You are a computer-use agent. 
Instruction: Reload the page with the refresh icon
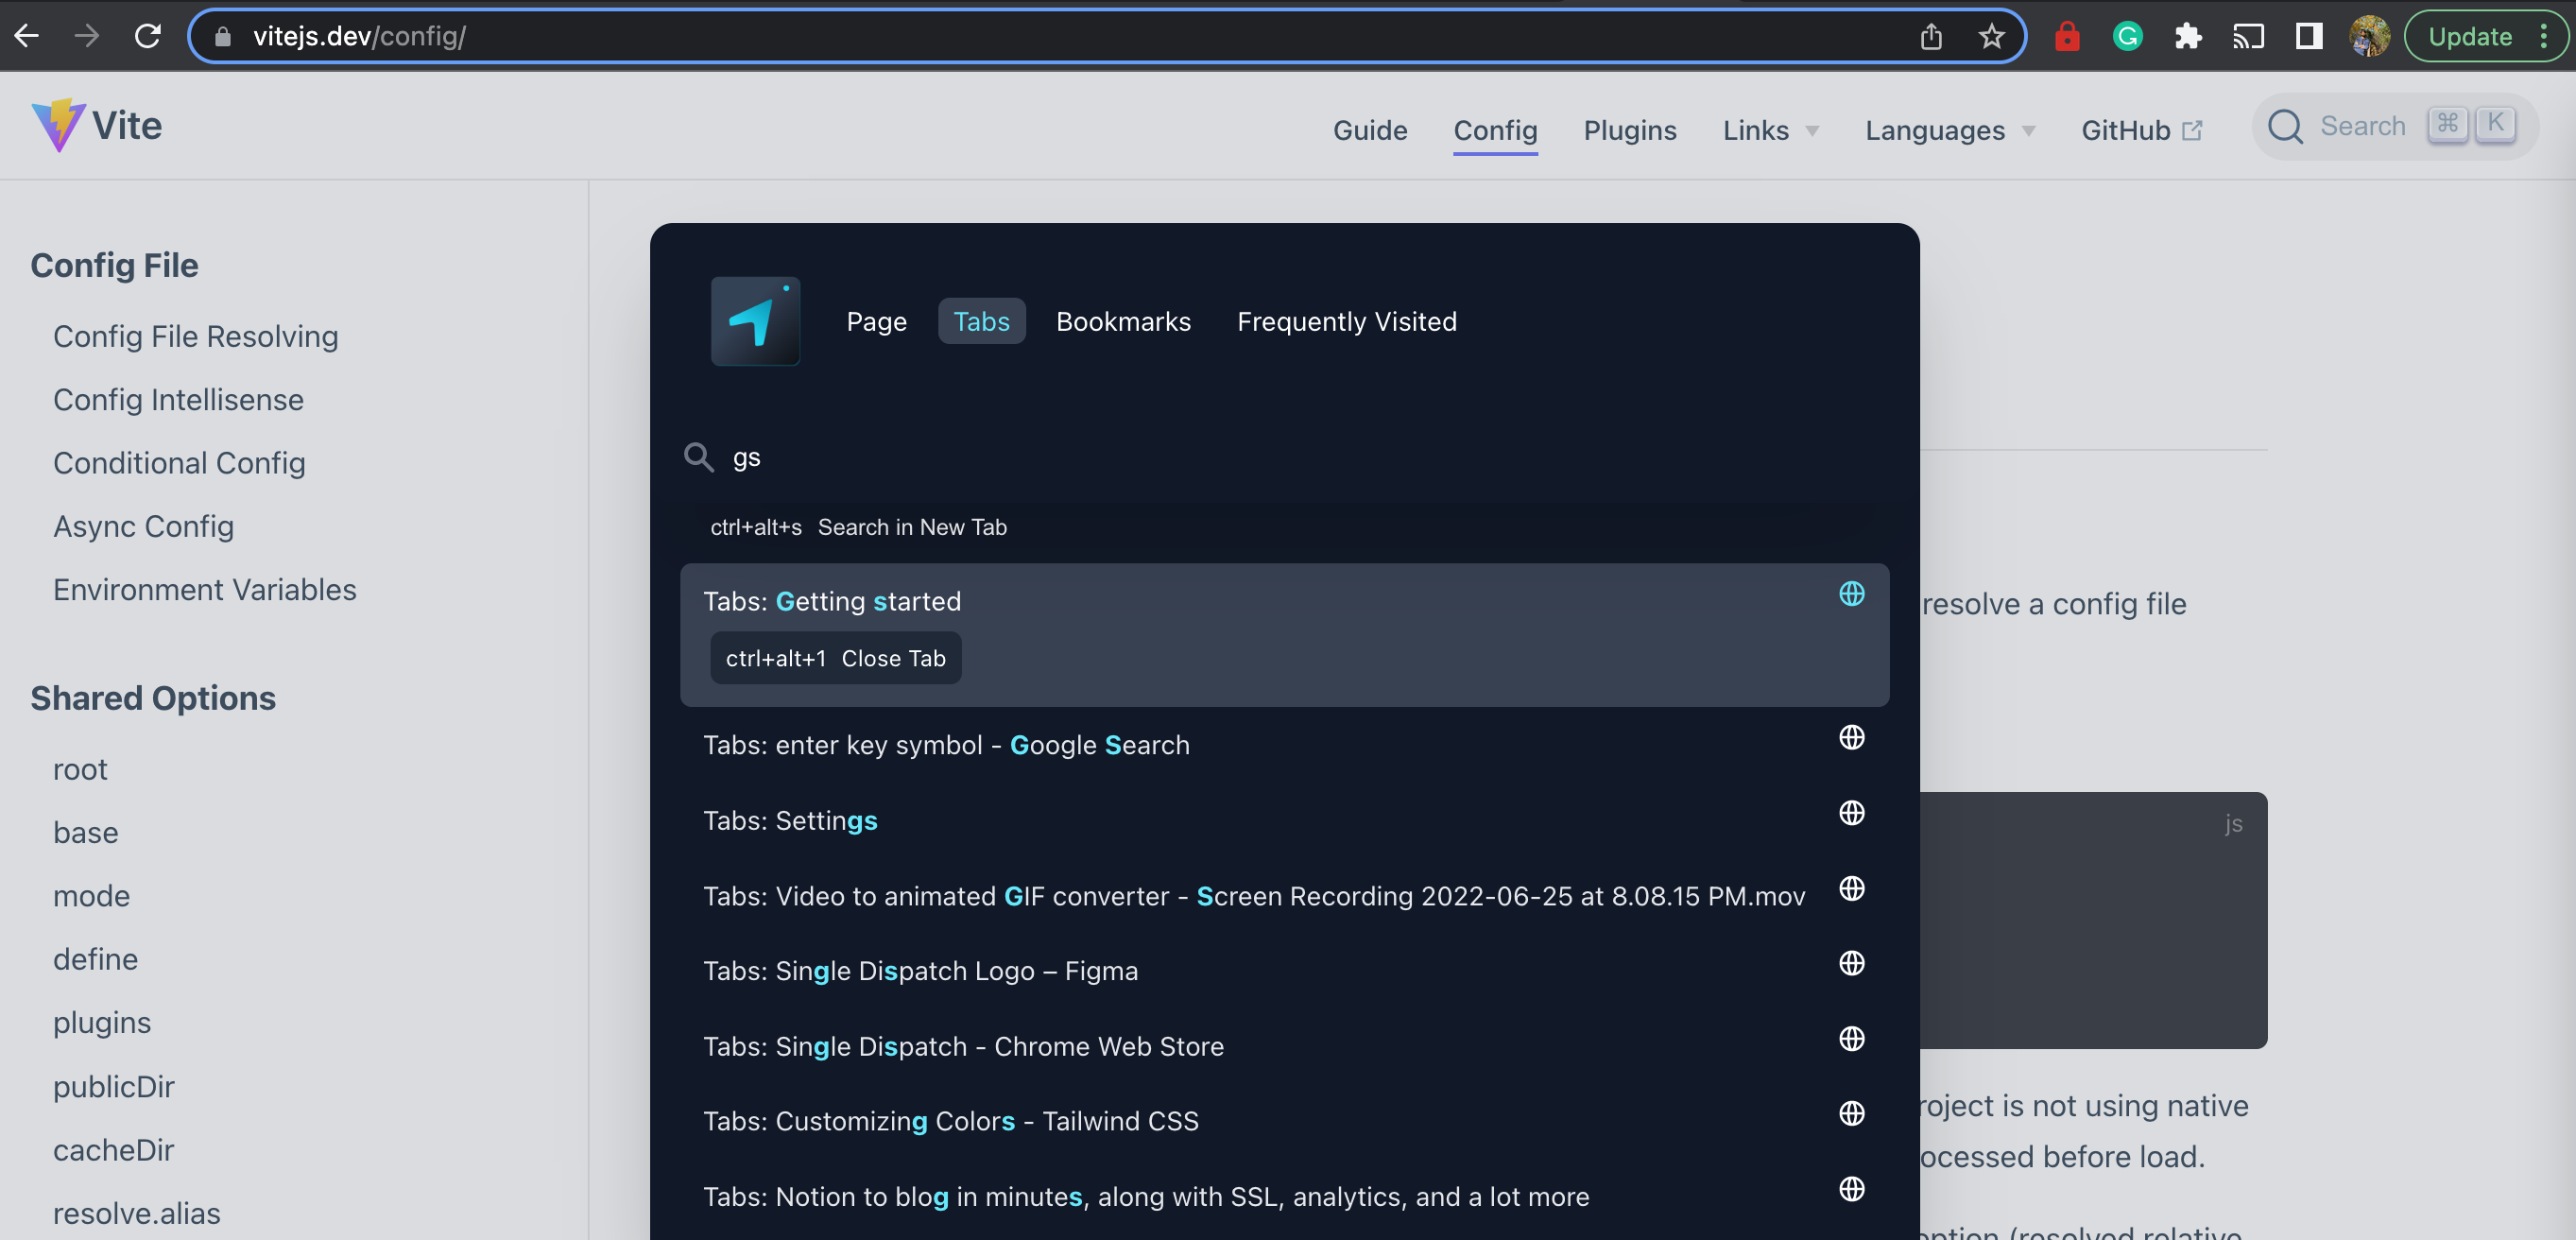pos(148,36)
